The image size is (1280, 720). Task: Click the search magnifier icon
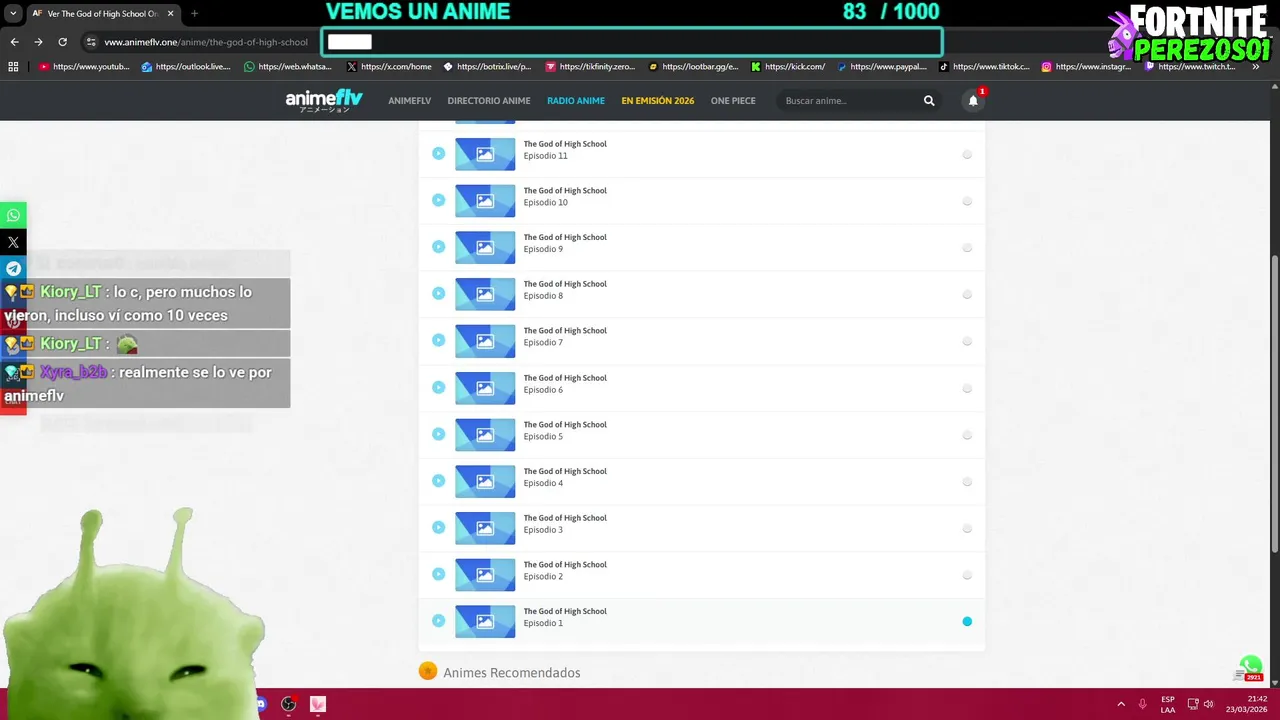coord(929,100)
